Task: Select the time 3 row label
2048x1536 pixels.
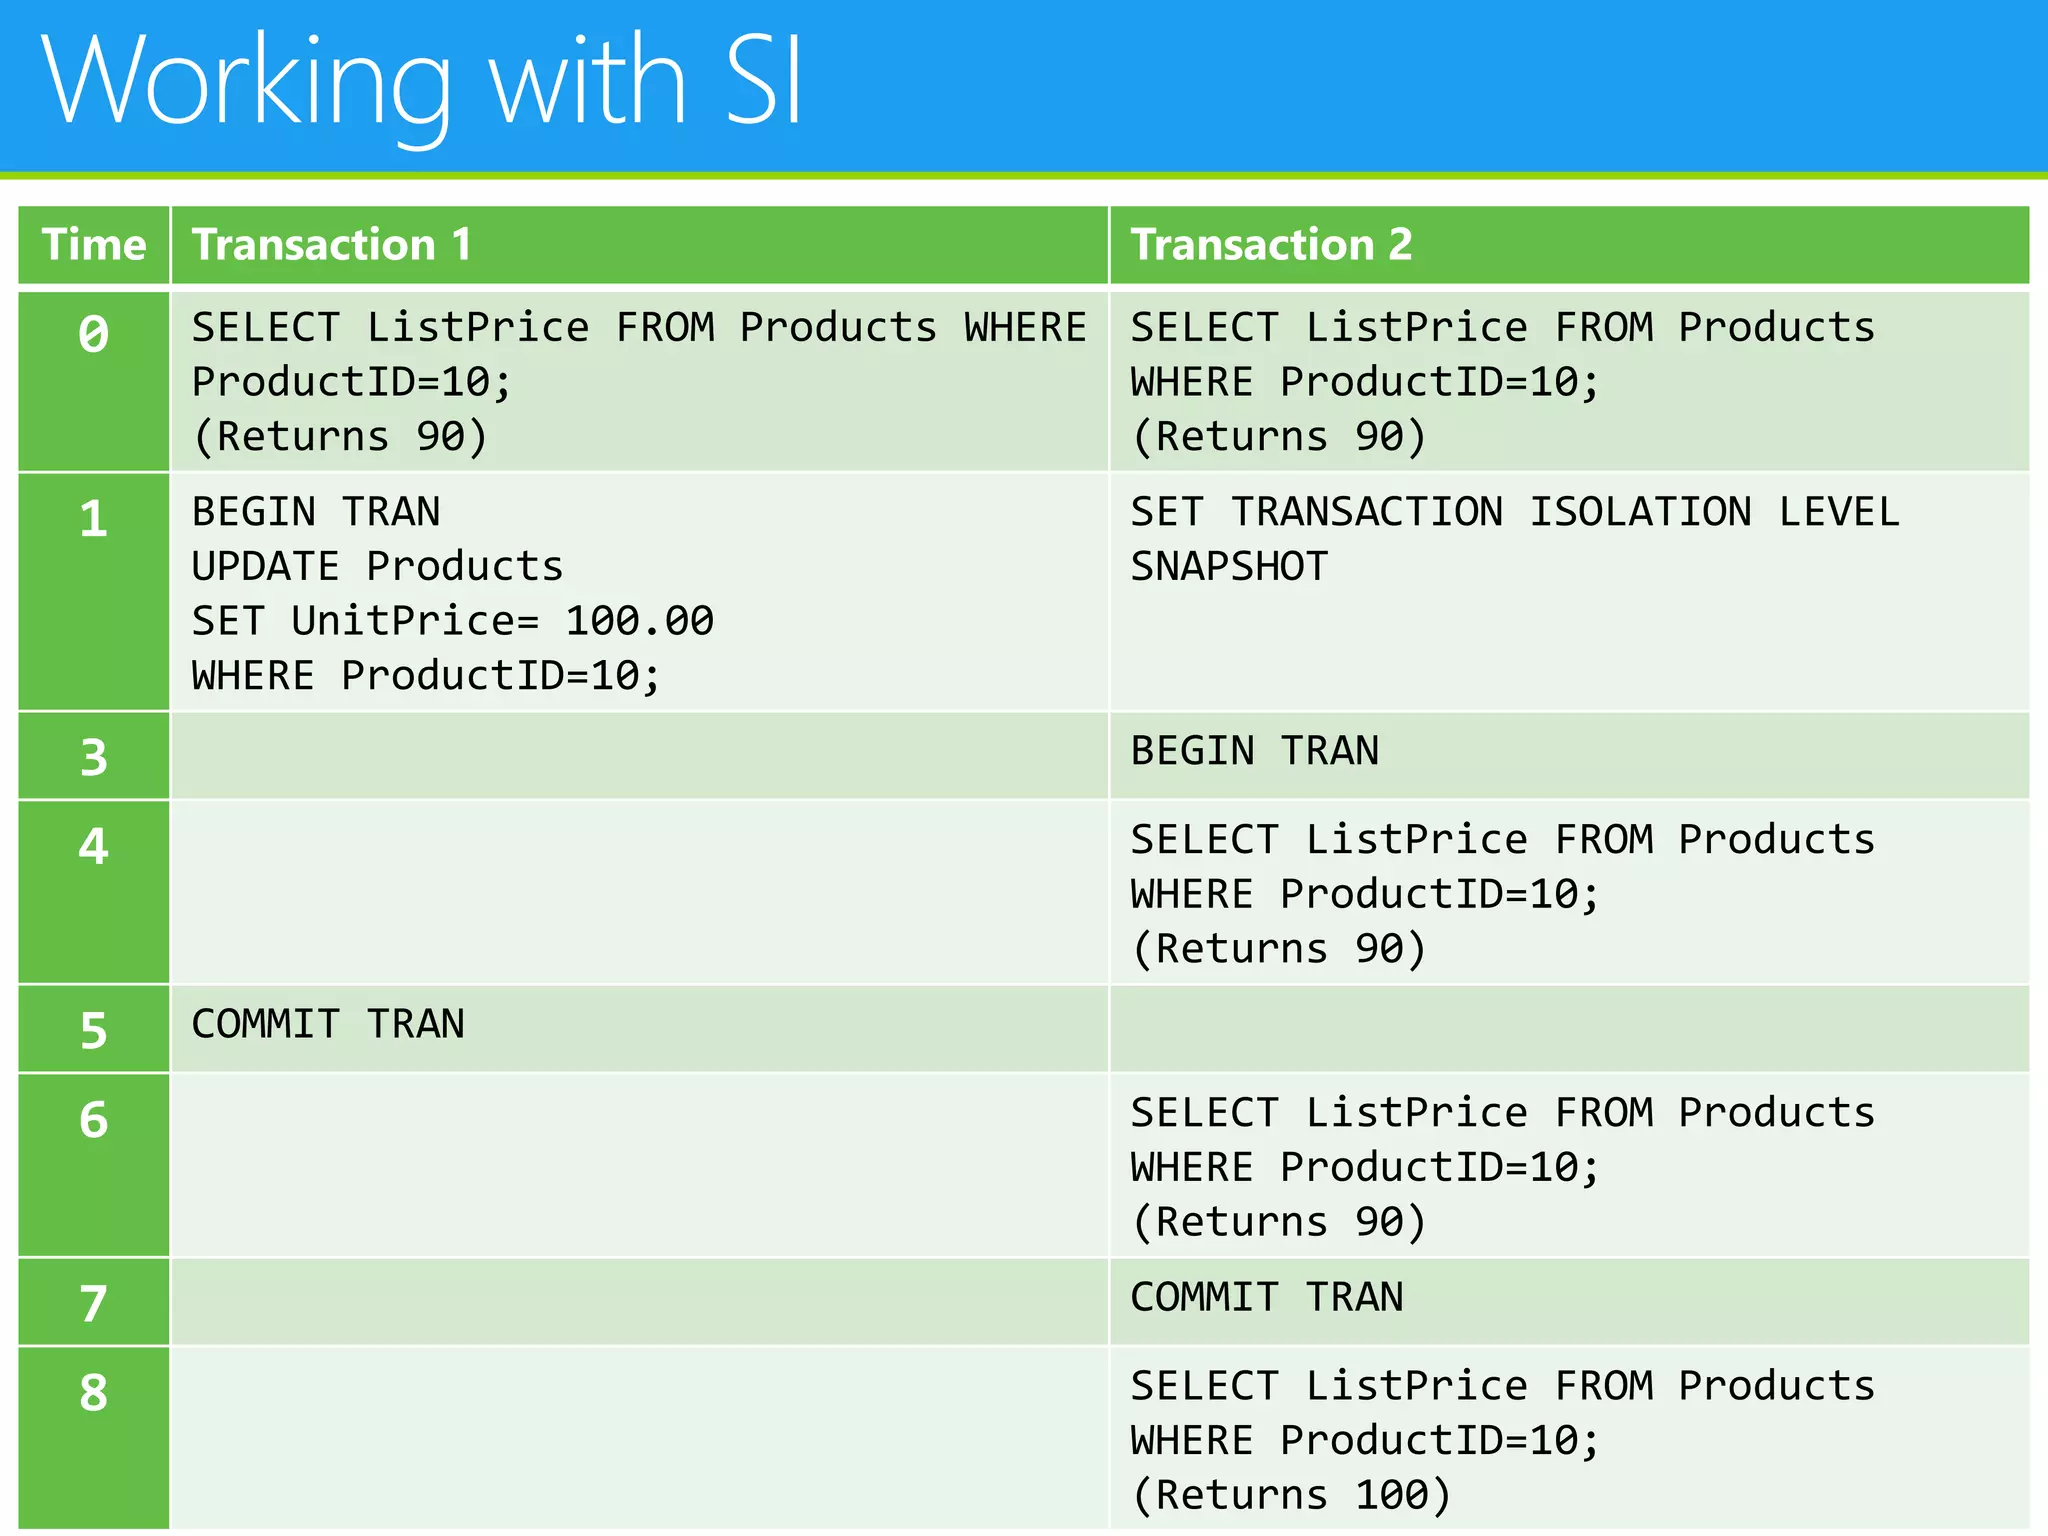Action: pos(94,757)
